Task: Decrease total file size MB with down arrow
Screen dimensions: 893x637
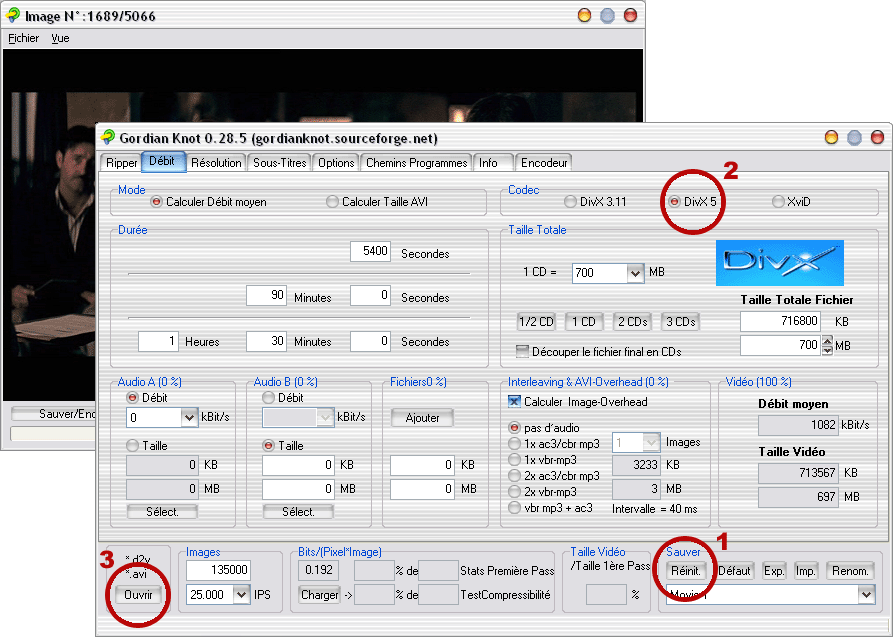Action: coord(828,350)
